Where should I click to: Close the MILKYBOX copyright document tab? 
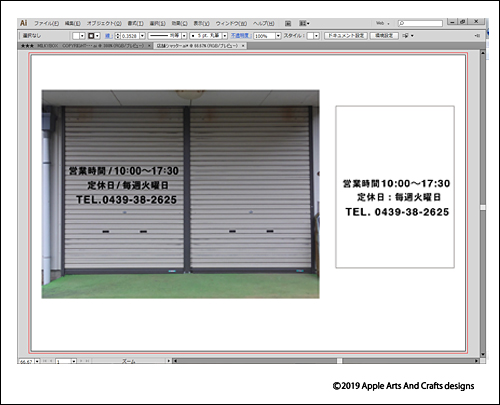[149, 46]
